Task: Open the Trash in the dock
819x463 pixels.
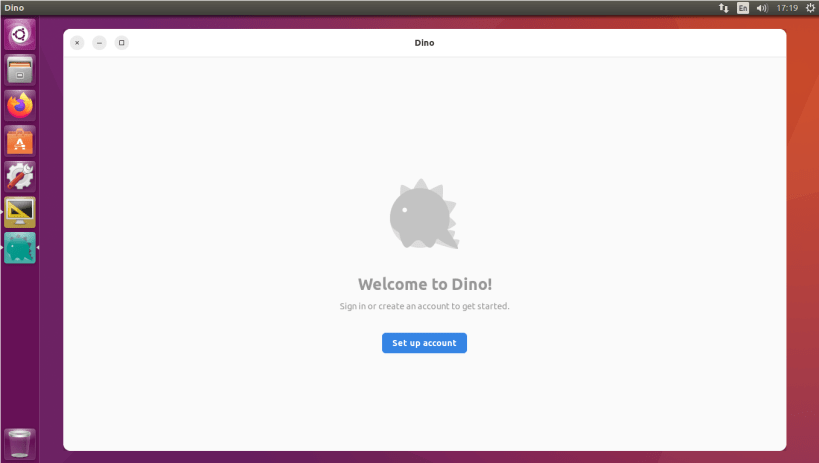Action: tap(20, 444)
